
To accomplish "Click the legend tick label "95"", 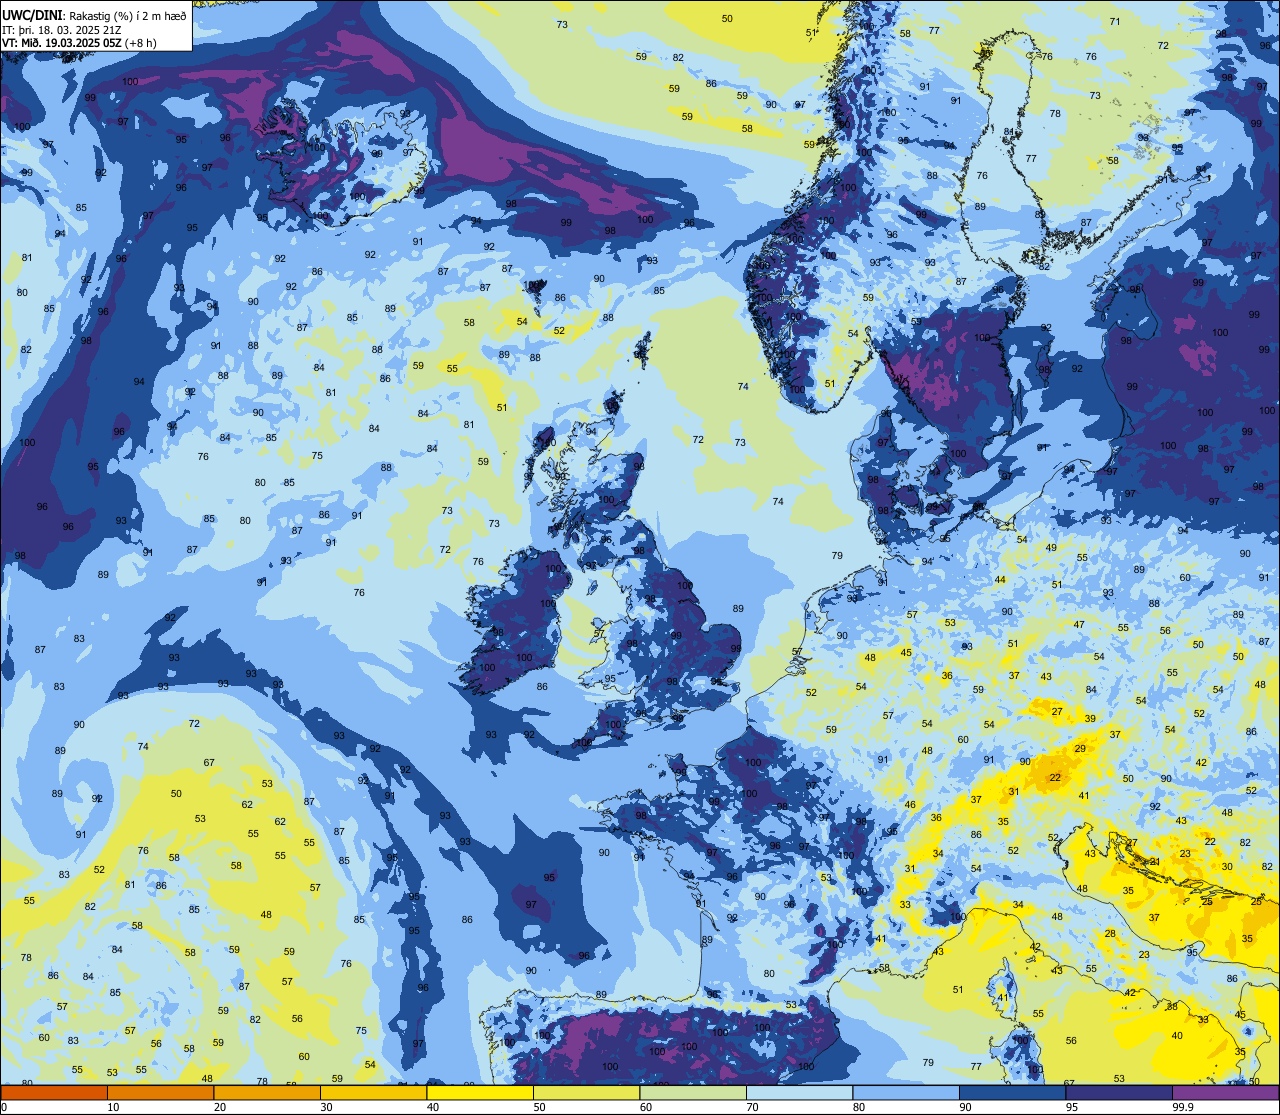I will tap(1071, 1107).
